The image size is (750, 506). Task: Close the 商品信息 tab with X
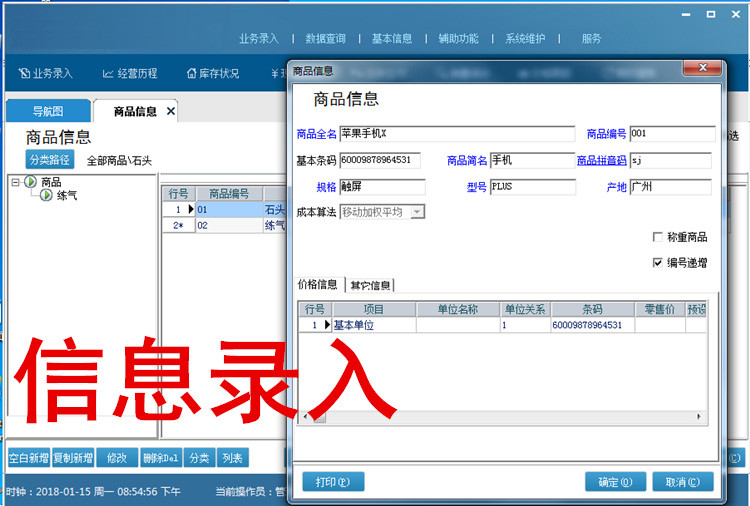171,111
